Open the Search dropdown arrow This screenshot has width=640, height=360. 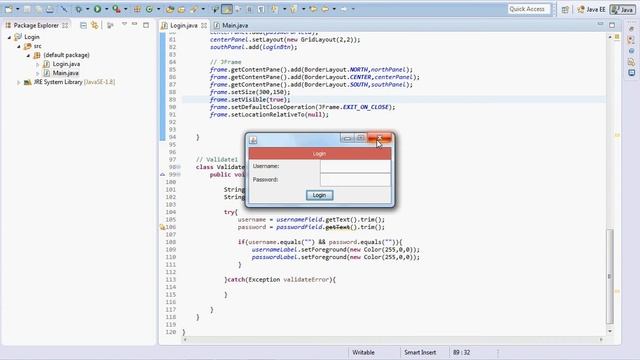[x=203, y=9]
